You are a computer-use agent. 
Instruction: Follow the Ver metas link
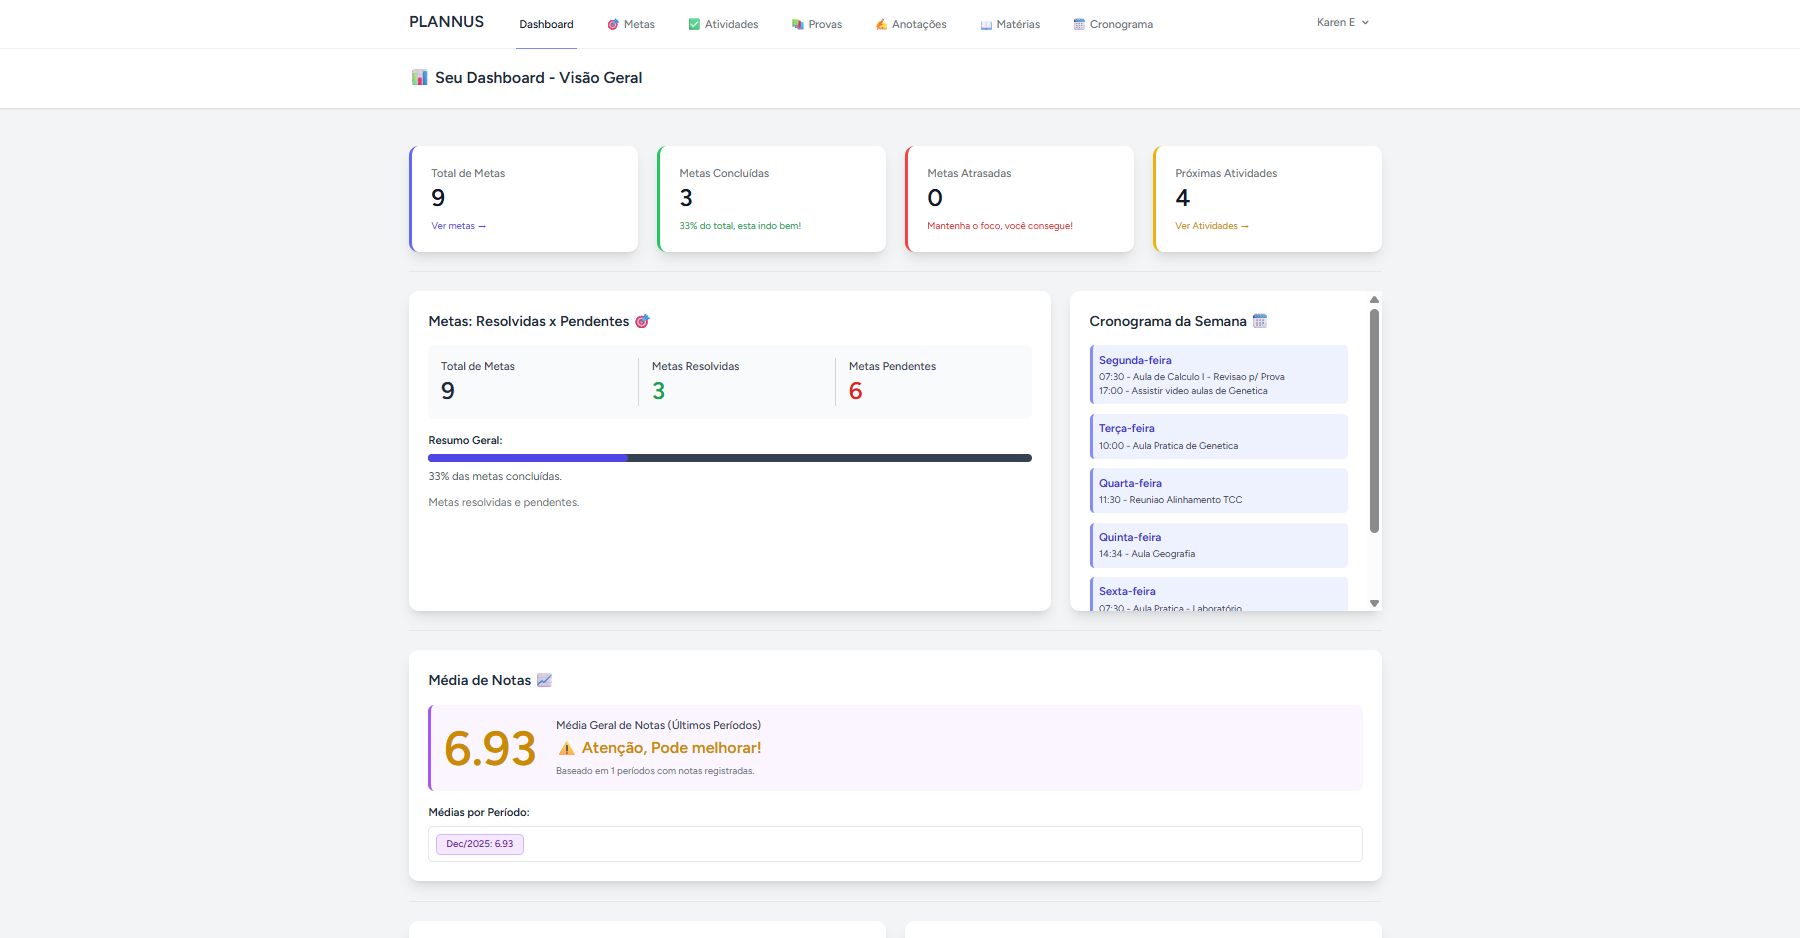tap(458, 226)
